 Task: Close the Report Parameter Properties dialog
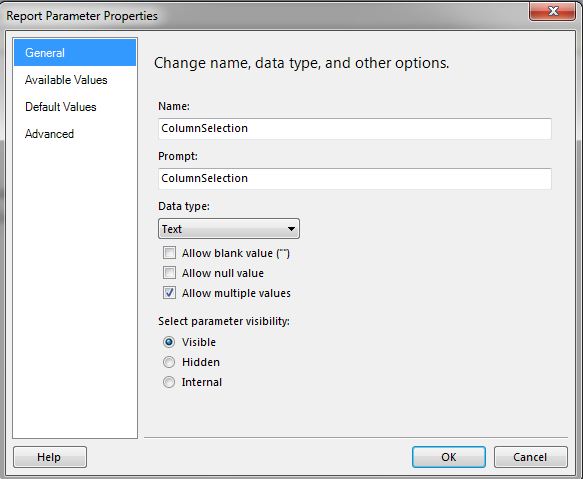[x=553, y=11]
